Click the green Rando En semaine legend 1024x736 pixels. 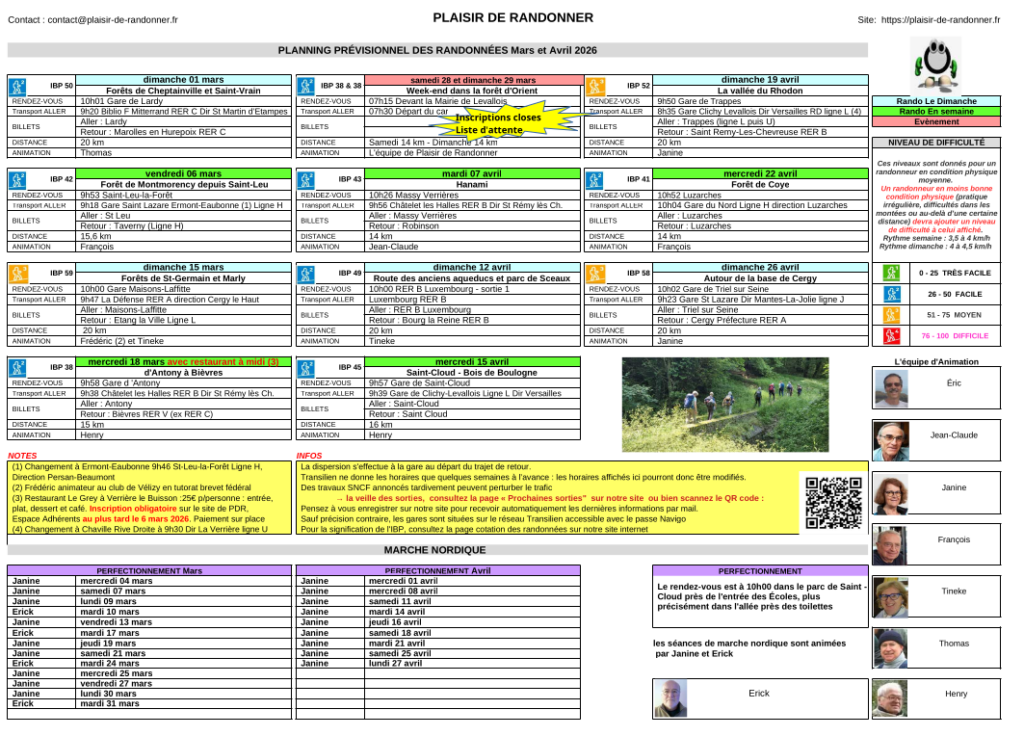point(935,111)
